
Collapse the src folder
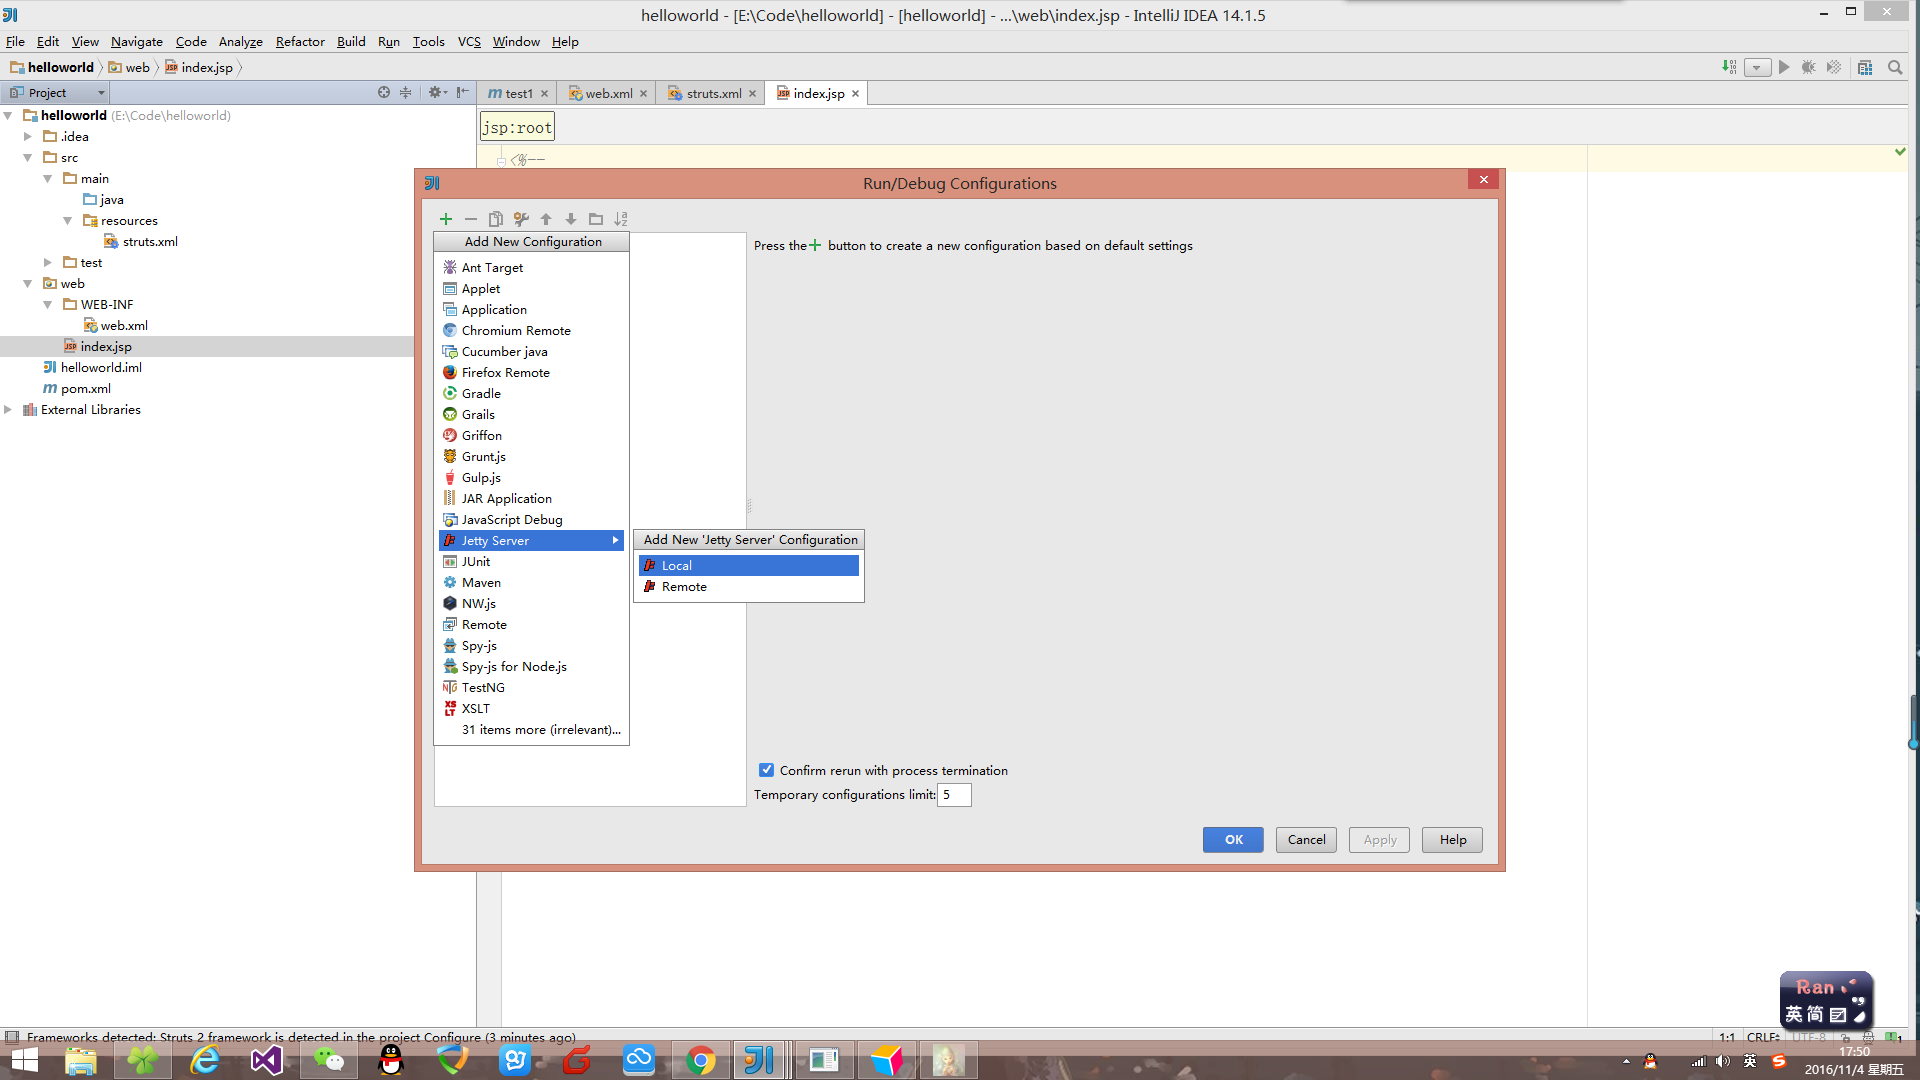tap(28, 158)
